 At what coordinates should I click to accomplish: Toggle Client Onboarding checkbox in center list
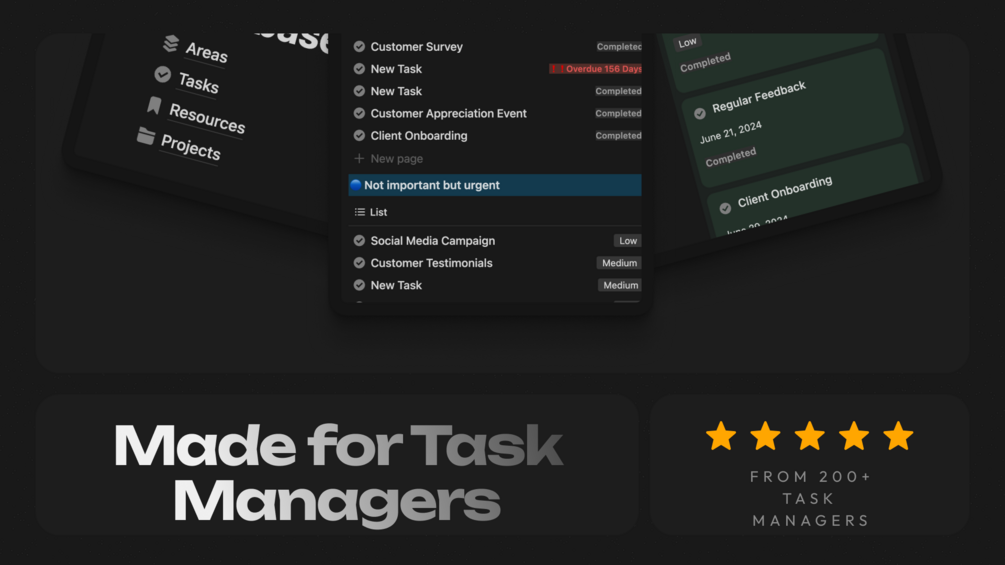coord(359,136)
